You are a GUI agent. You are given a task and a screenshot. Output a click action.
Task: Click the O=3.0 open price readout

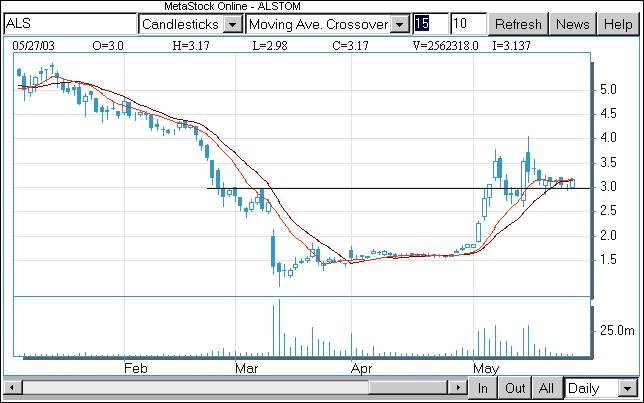[x=108, y=46]
